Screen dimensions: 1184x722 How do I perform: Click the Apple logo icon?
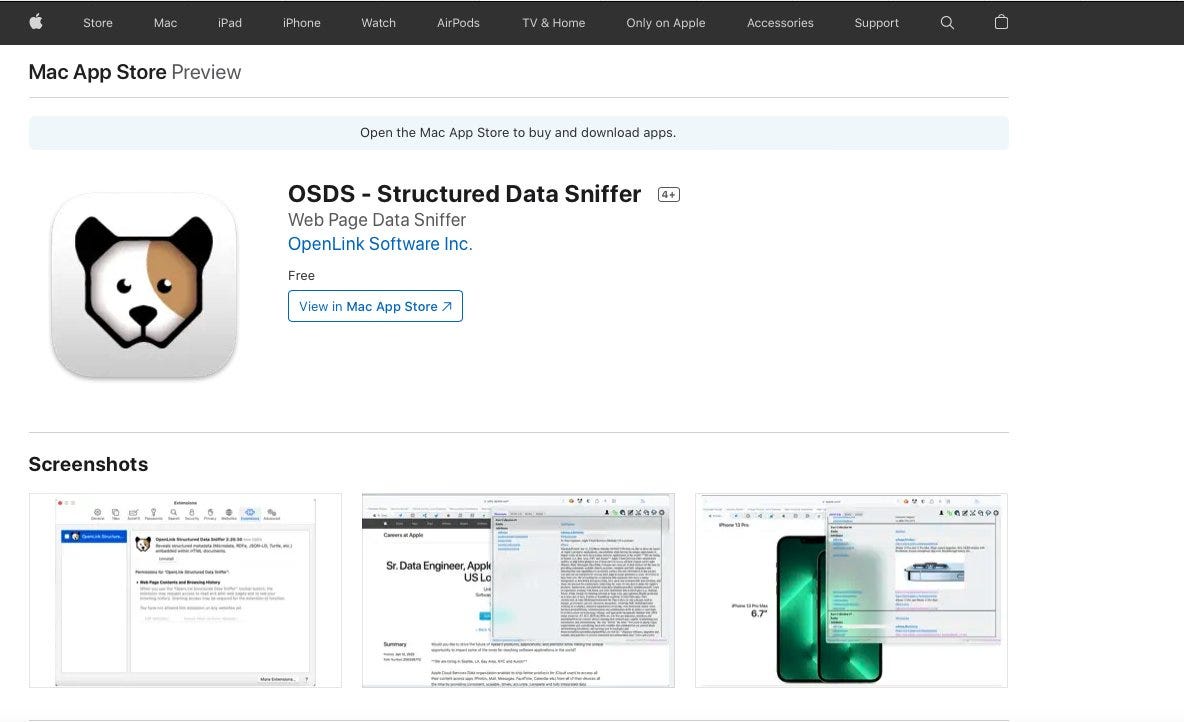35,22
